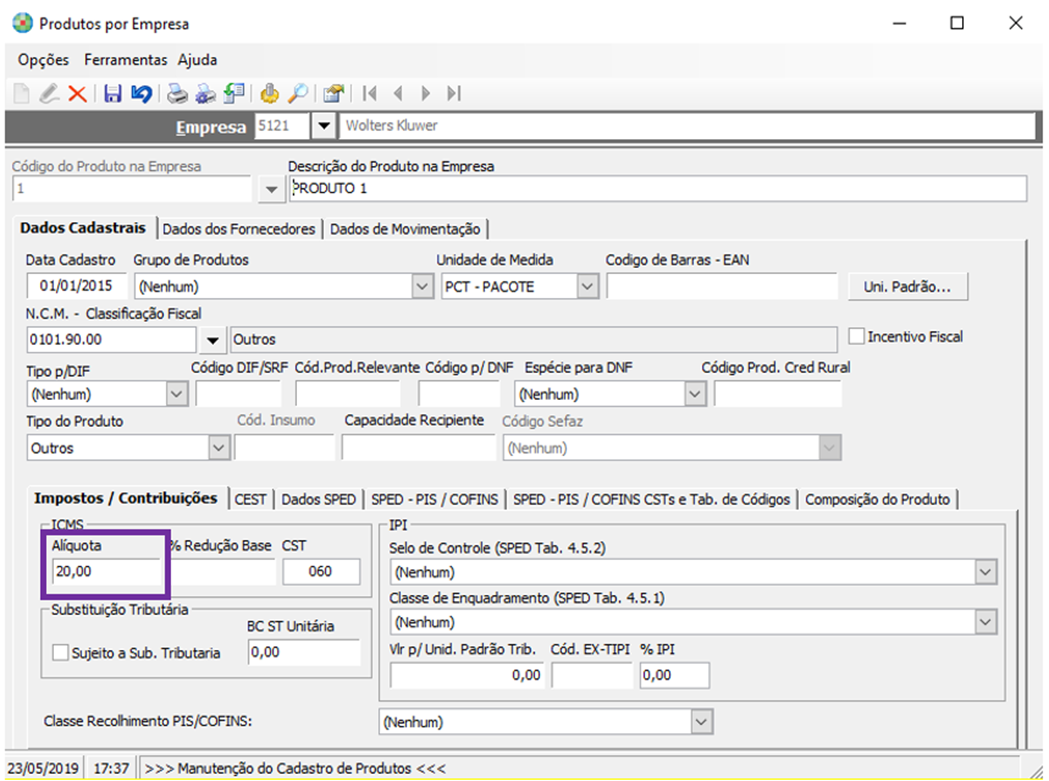Click the Código Prod. Cred Rural field

coord(777,394)
